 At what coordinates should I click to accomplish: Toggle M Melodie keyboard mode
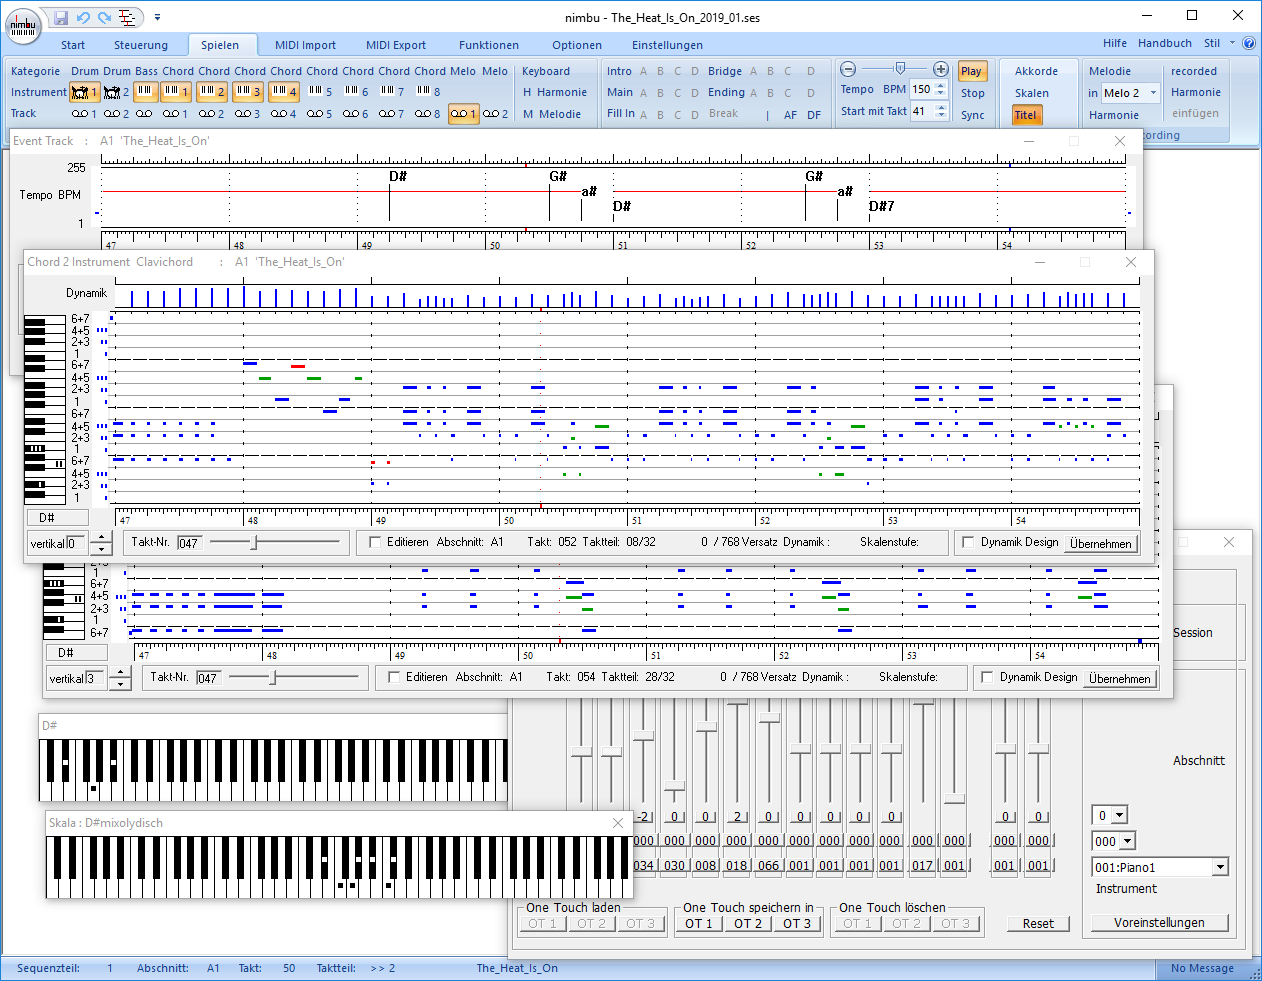point(552,114)
